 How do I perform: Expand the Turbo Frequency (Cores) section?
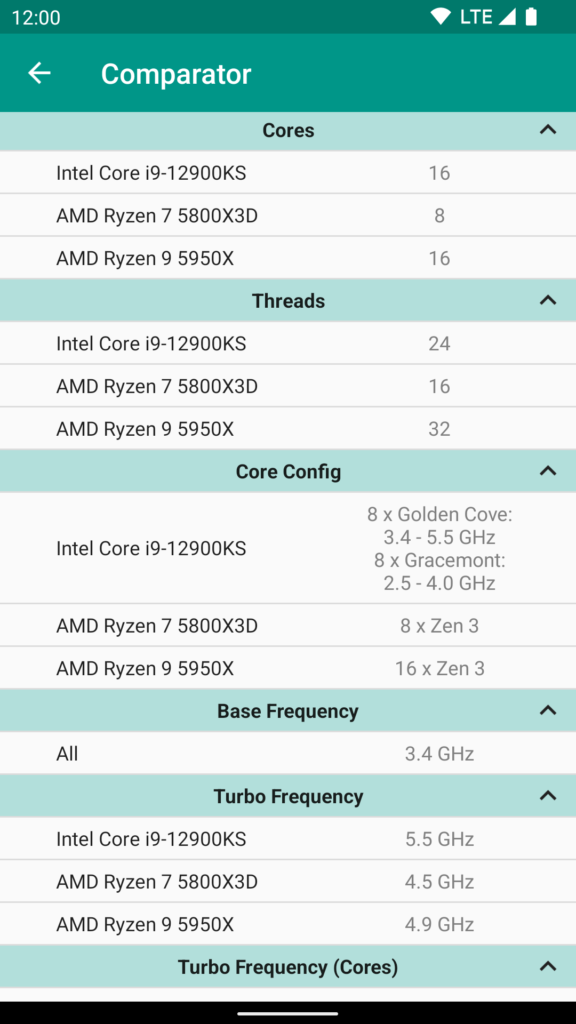coord(547,966)
